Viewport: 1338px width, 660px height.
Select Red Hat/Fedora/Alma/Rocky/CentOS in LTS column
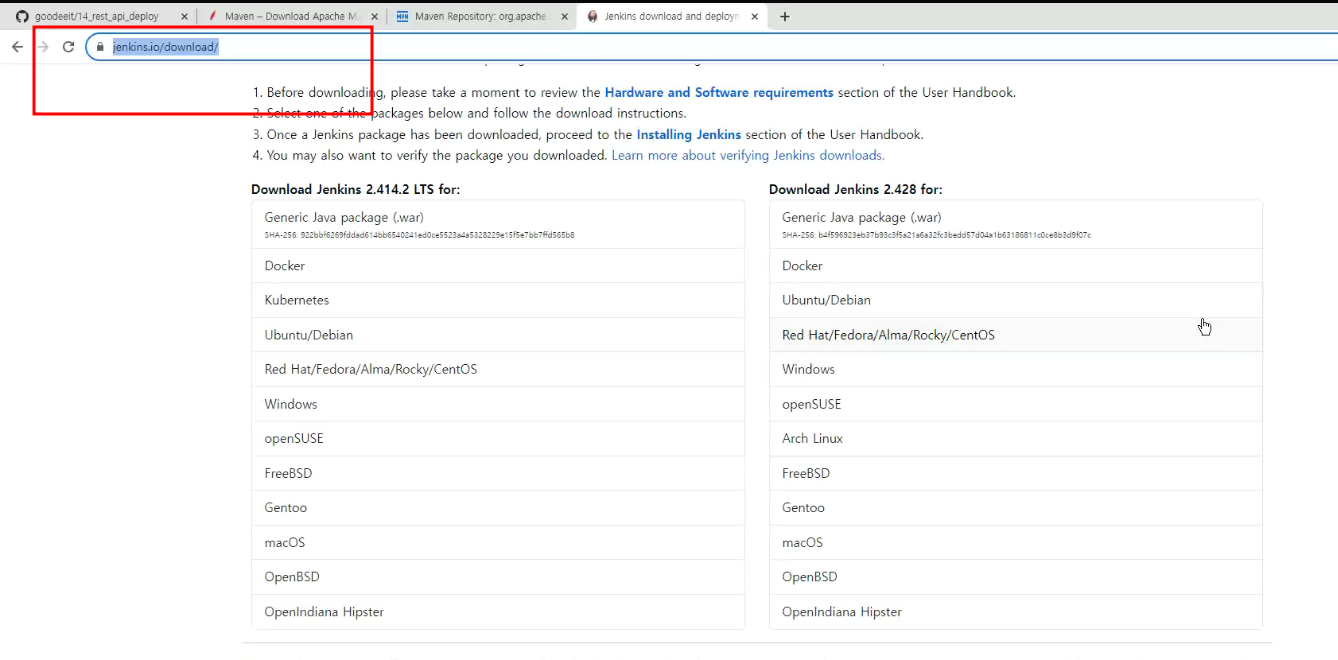tap(498, 369)
